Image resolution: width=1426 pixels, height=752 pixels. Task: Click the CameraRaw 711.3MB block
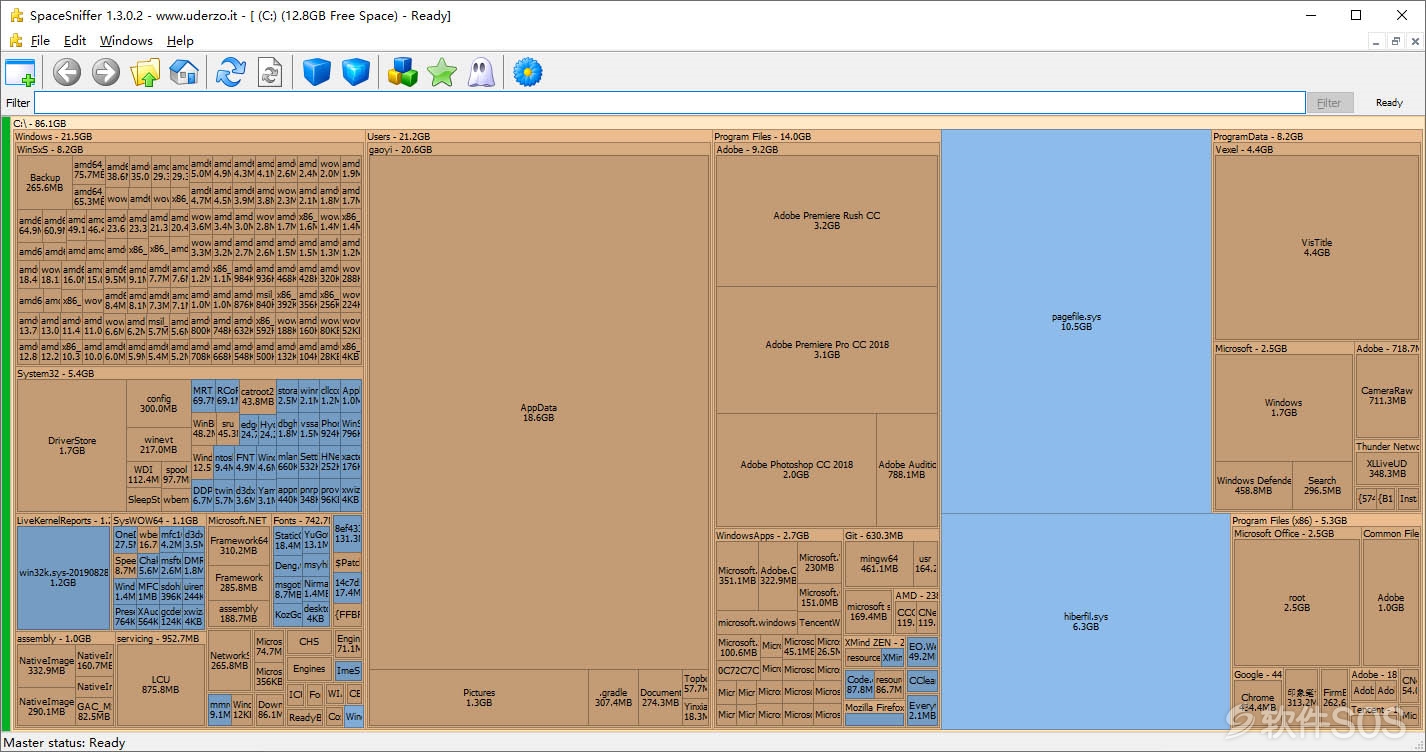pyautogui.click(x=1387, y=396)
